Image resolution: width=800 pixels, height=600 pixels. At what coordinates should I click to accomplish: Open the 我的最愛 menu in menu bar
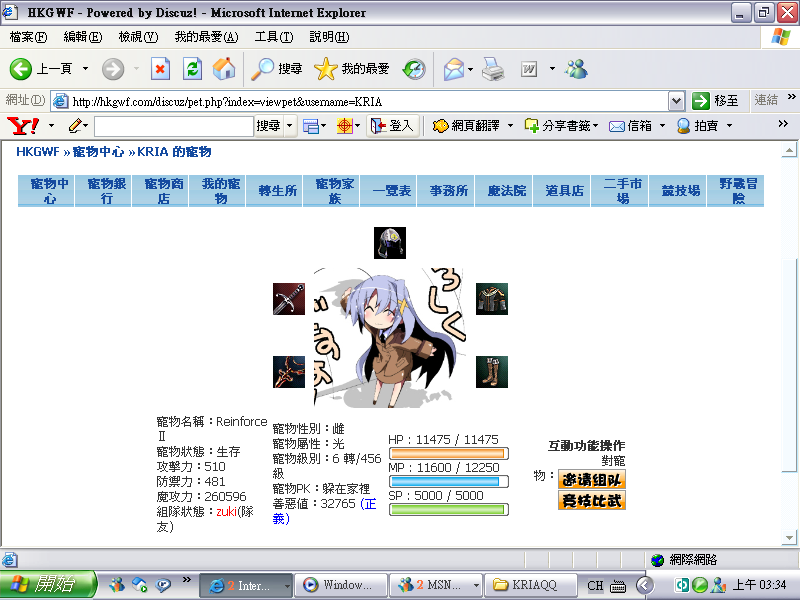[x=206, y=37]
